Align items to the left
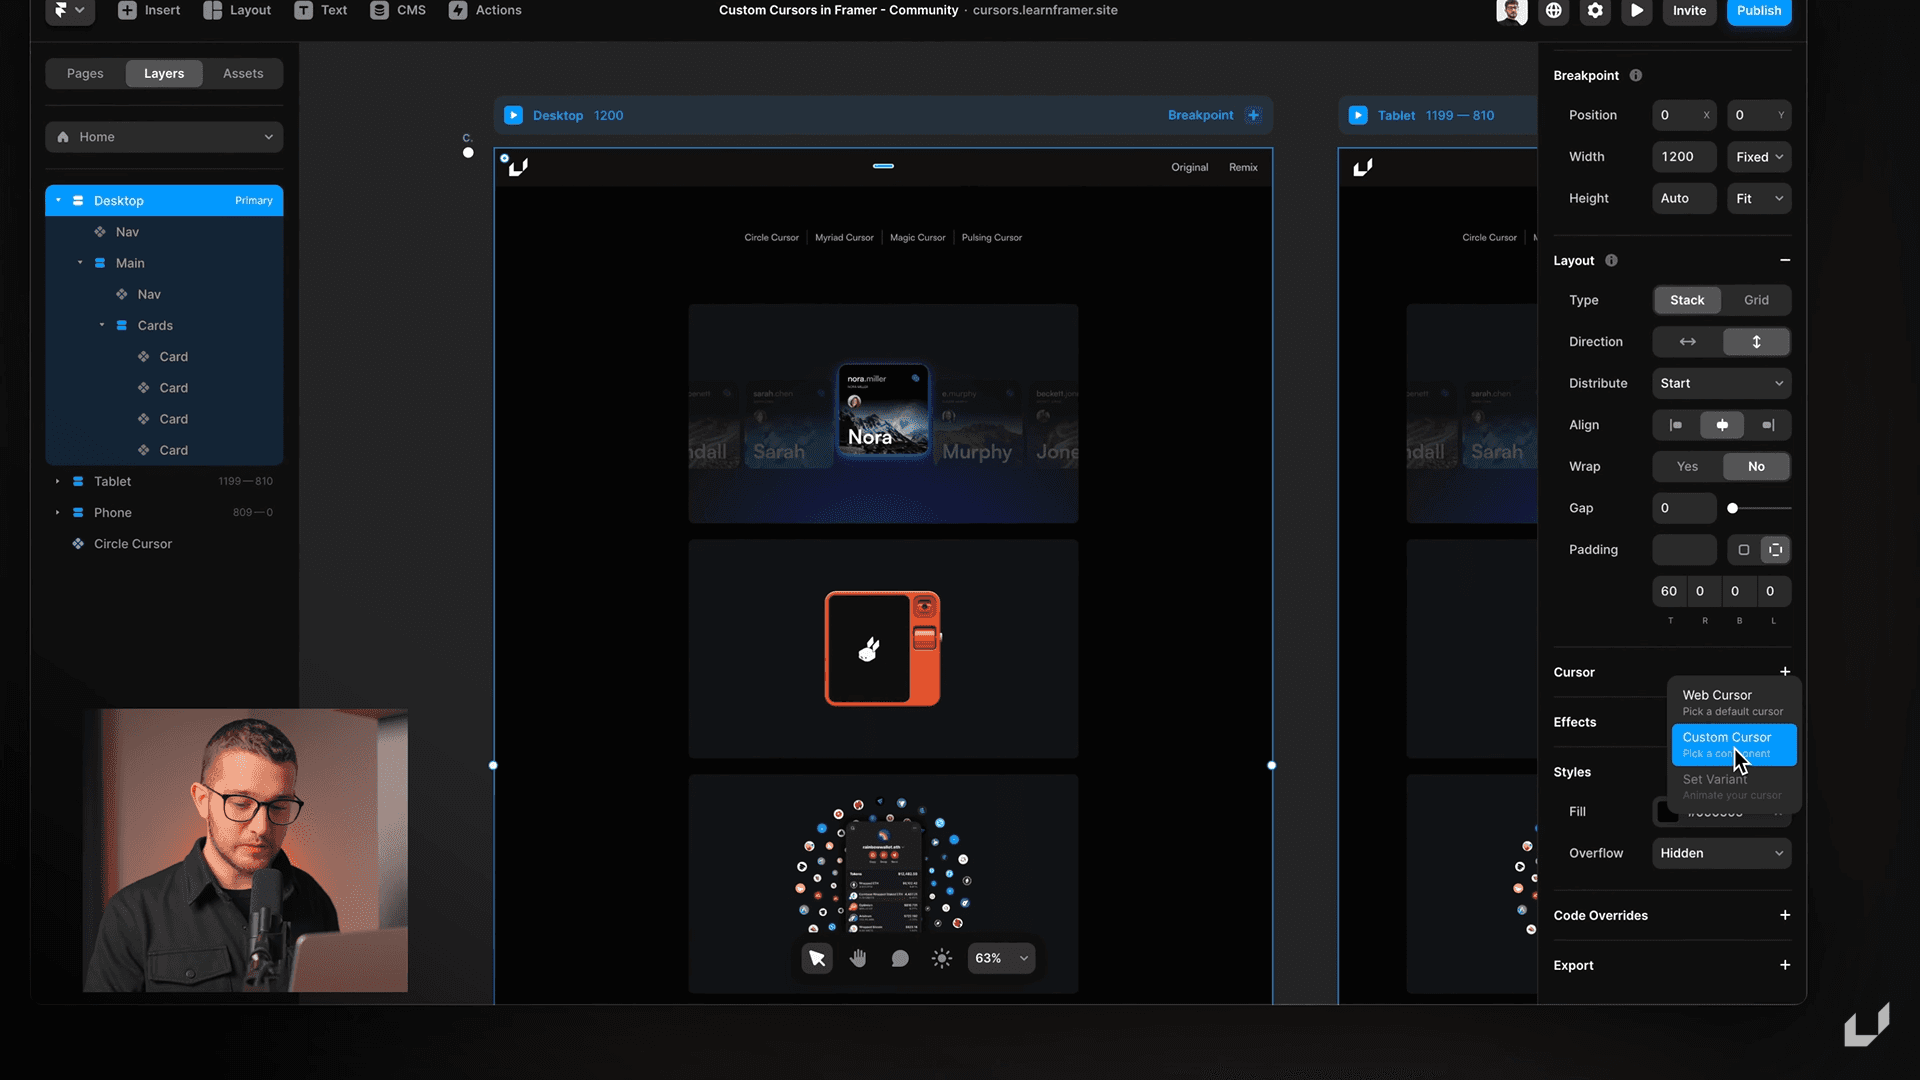 coord(1675,426)
